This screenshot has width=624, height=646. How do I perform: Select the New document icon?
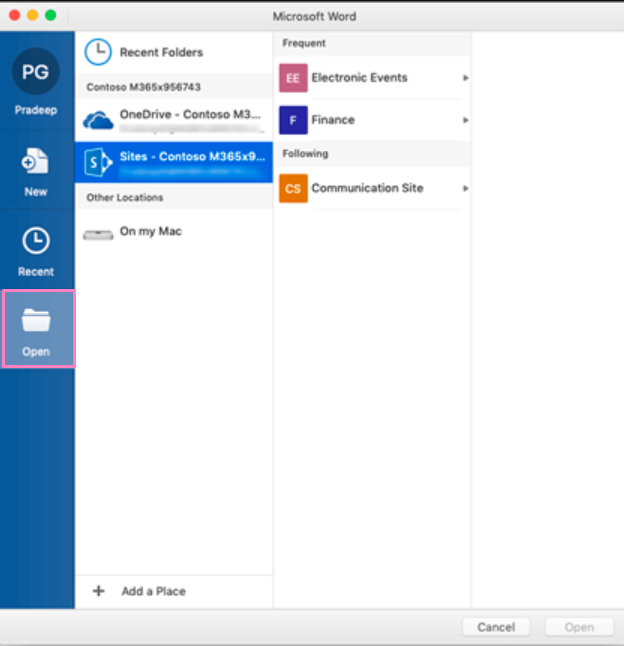click(x=36, y=162)
